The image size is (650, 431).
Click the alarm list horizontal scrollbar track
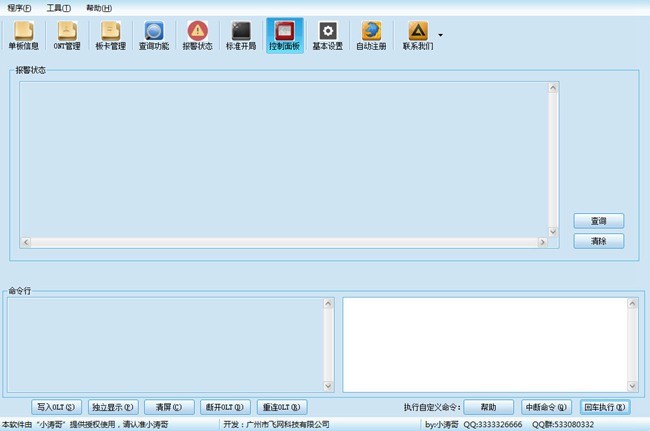[x=284, y=242]
